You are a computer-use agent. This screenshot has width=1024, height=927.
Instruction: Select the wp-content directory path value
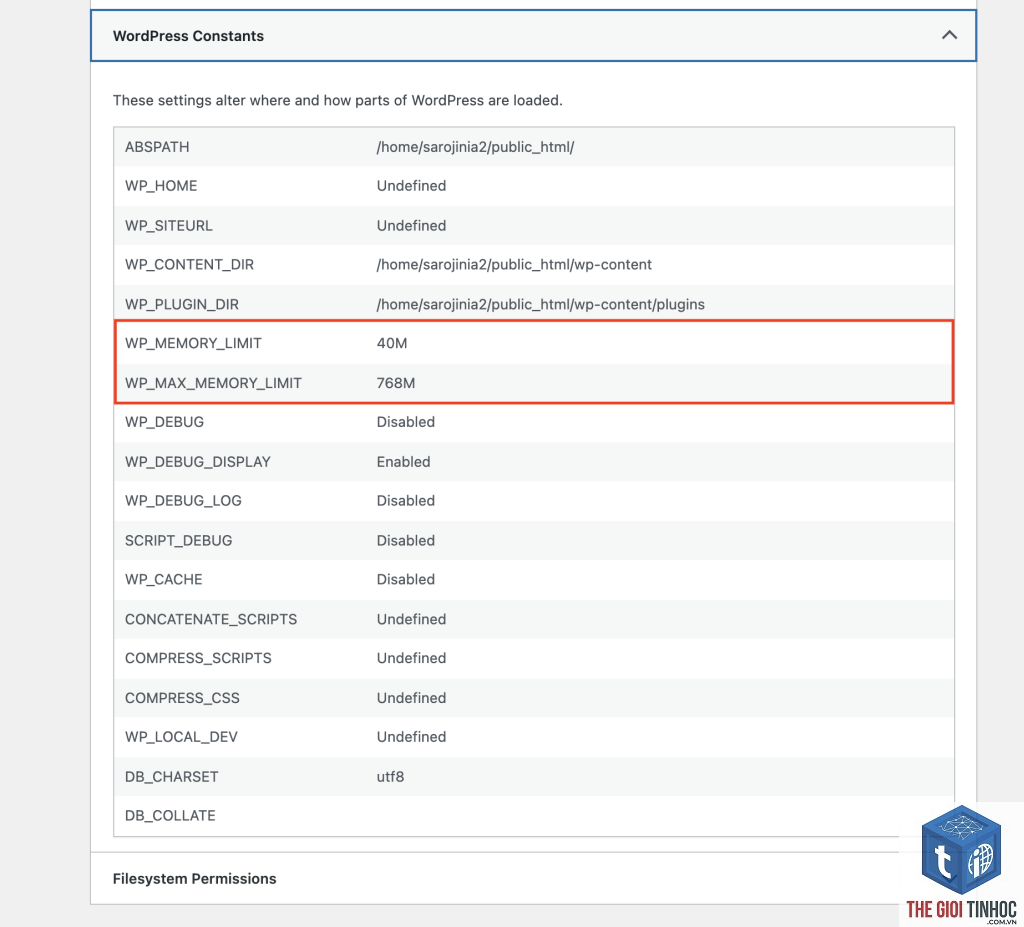(514, 265)
